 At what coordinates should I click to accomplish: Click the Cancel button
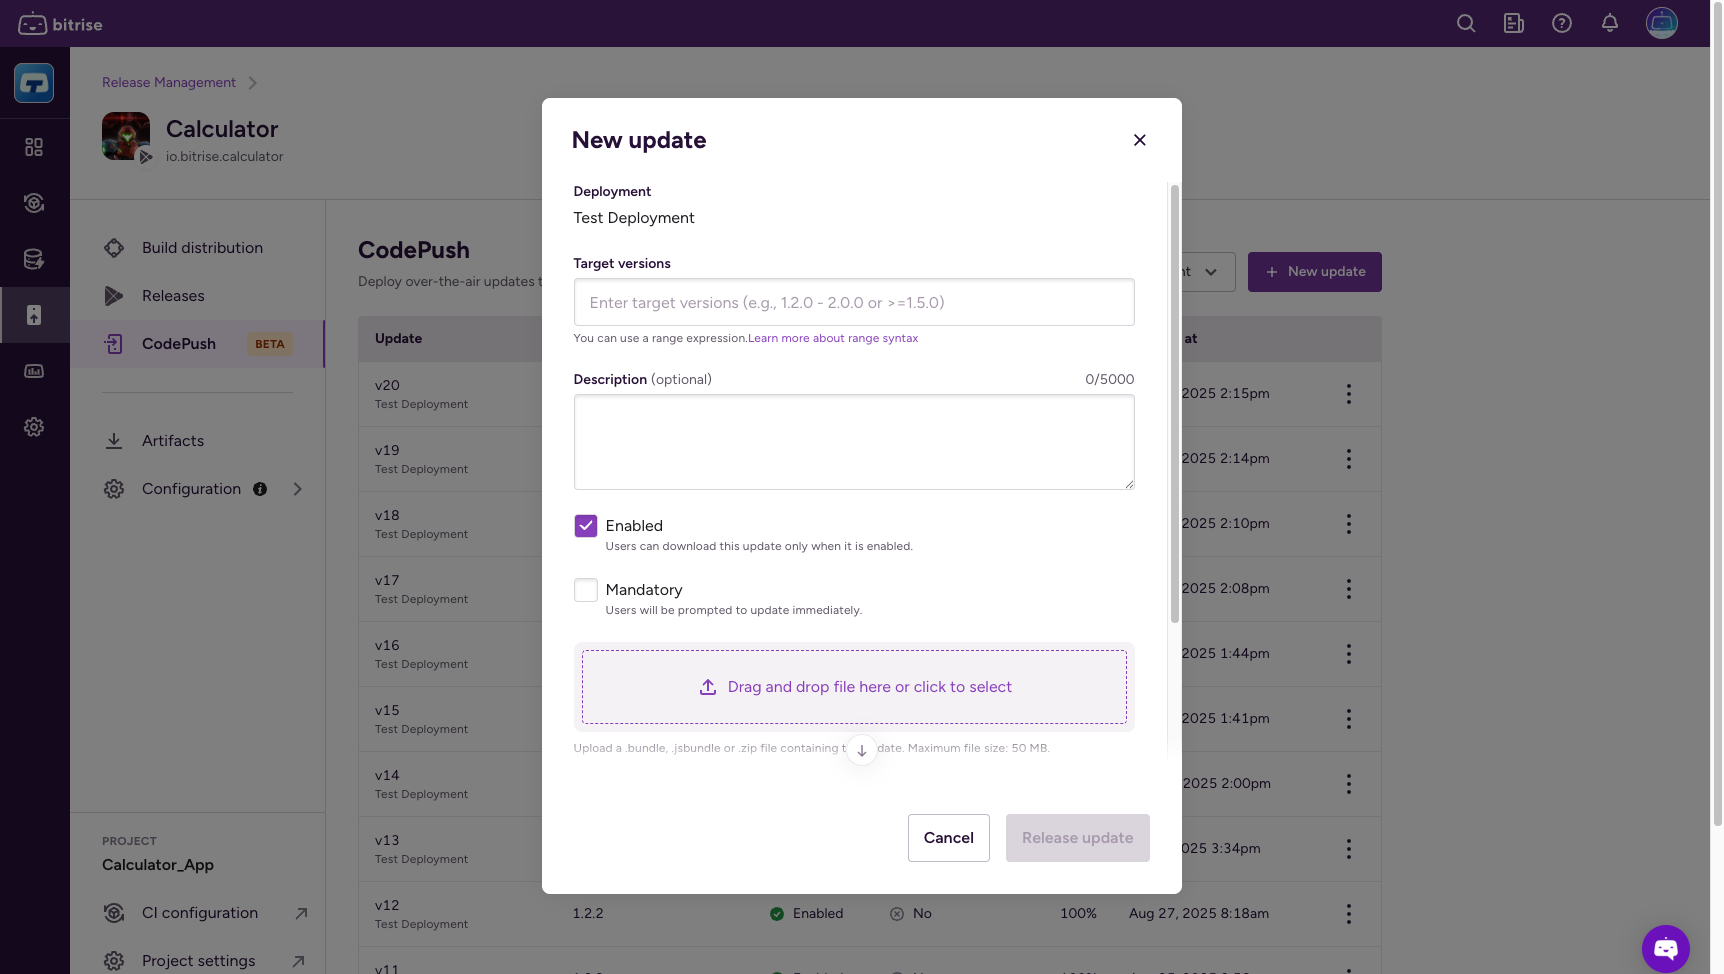(x=948, y=838)
